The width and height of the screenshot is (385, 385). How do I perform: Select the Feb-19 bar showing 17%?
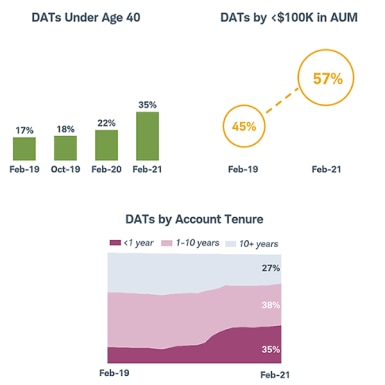click(x=24, y=149)
